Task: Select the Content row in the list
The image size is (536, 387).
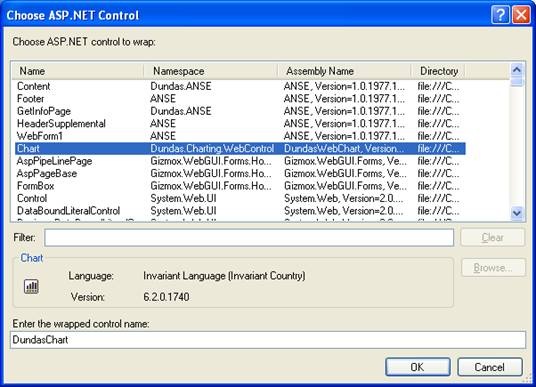Action: (240, 86)
